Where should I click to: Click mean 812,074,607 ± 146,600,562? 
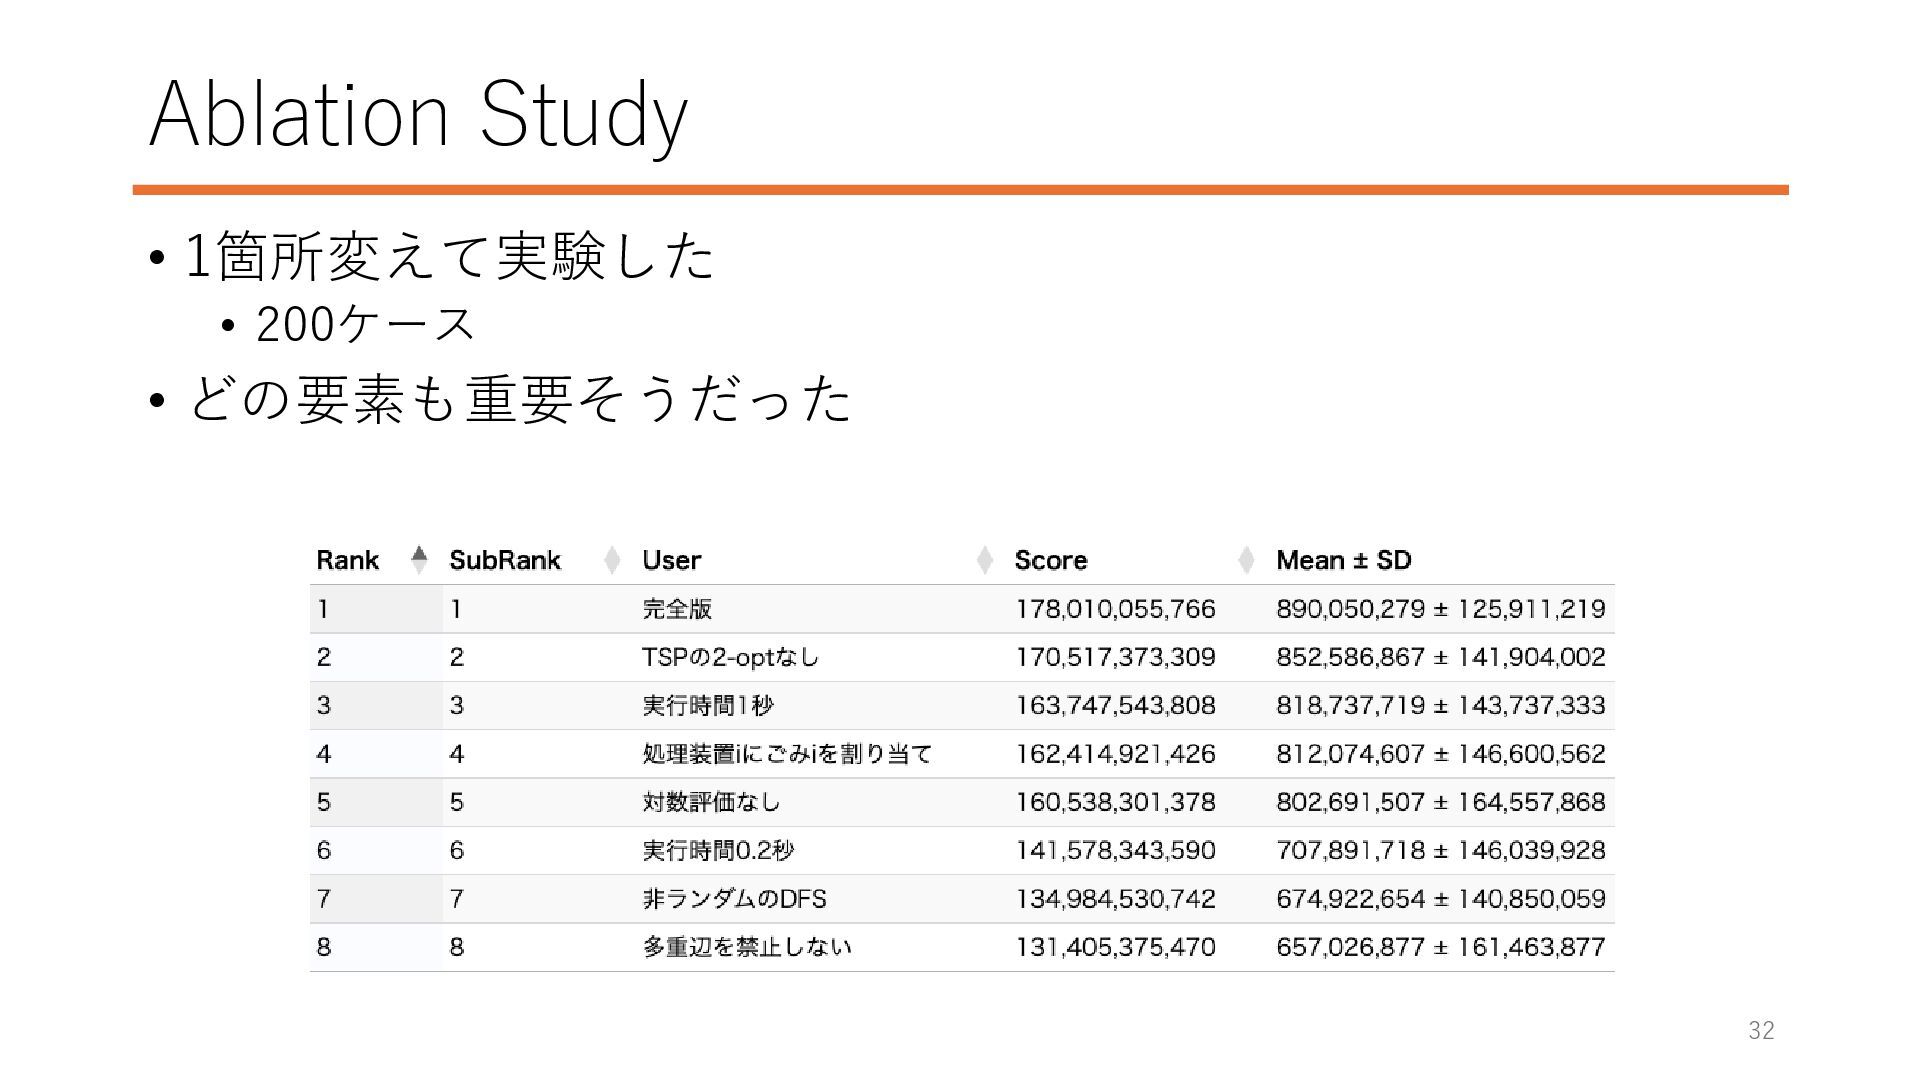pos(1441,754)
